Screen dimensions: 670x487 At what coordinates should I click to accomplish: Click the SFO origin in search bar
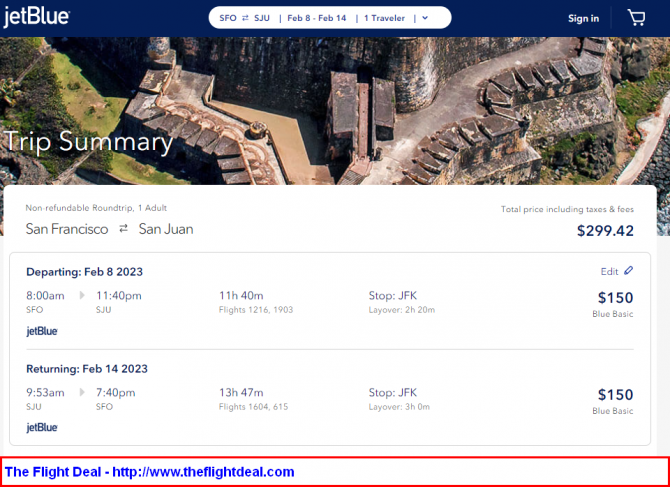[228, 18]
